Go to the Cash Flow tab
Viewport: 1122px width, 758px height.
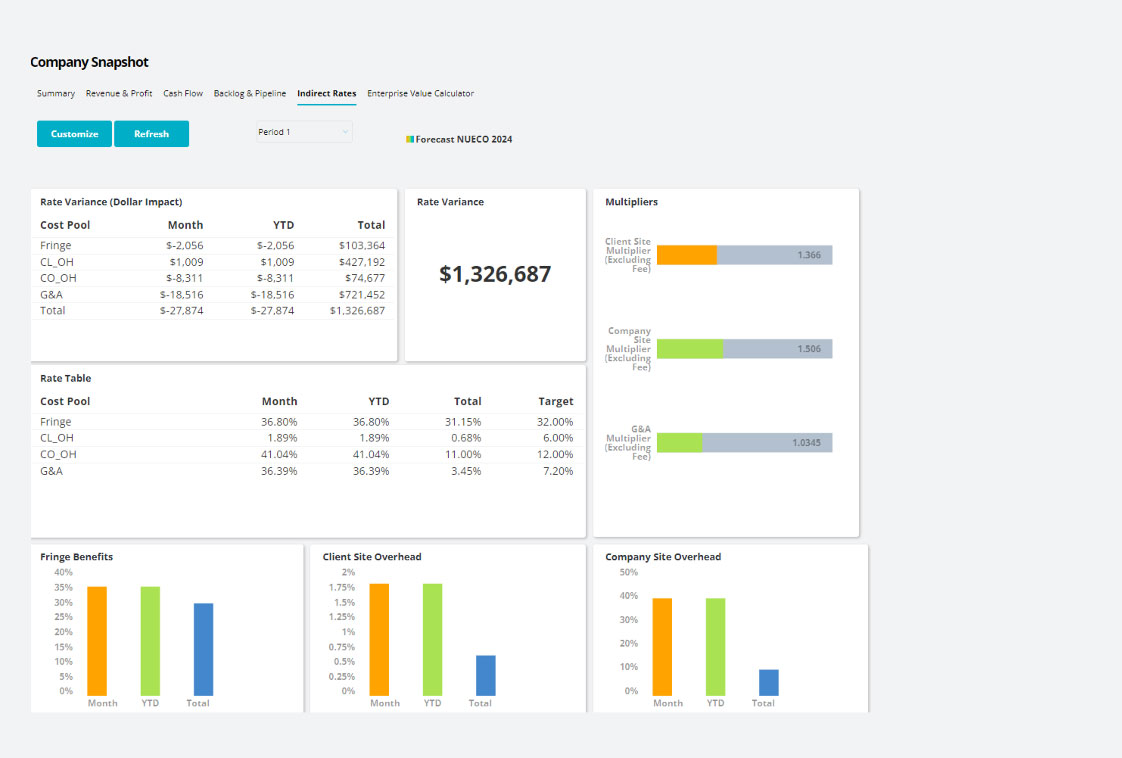pyautogui.click(x=183, y=94)
